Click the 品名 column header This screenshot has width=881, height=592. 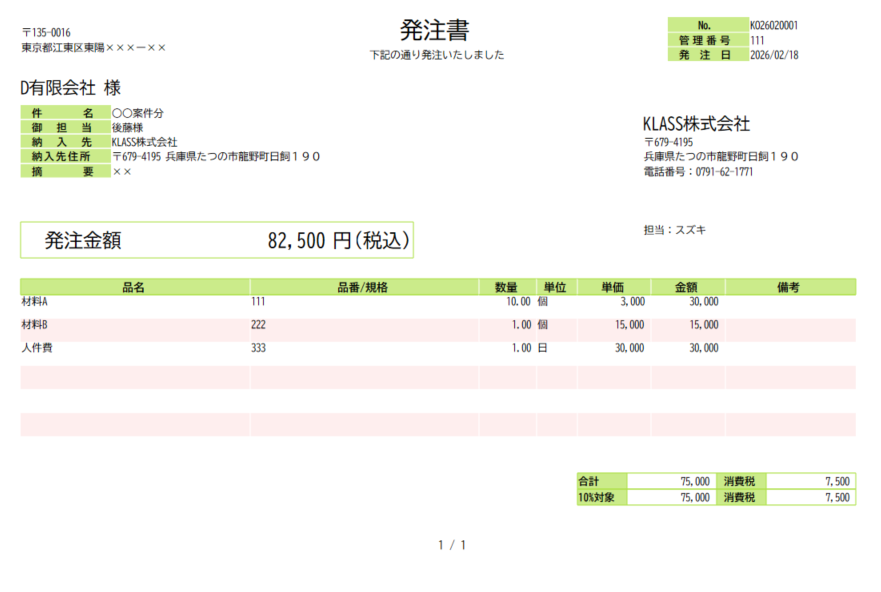click(134, 287)
